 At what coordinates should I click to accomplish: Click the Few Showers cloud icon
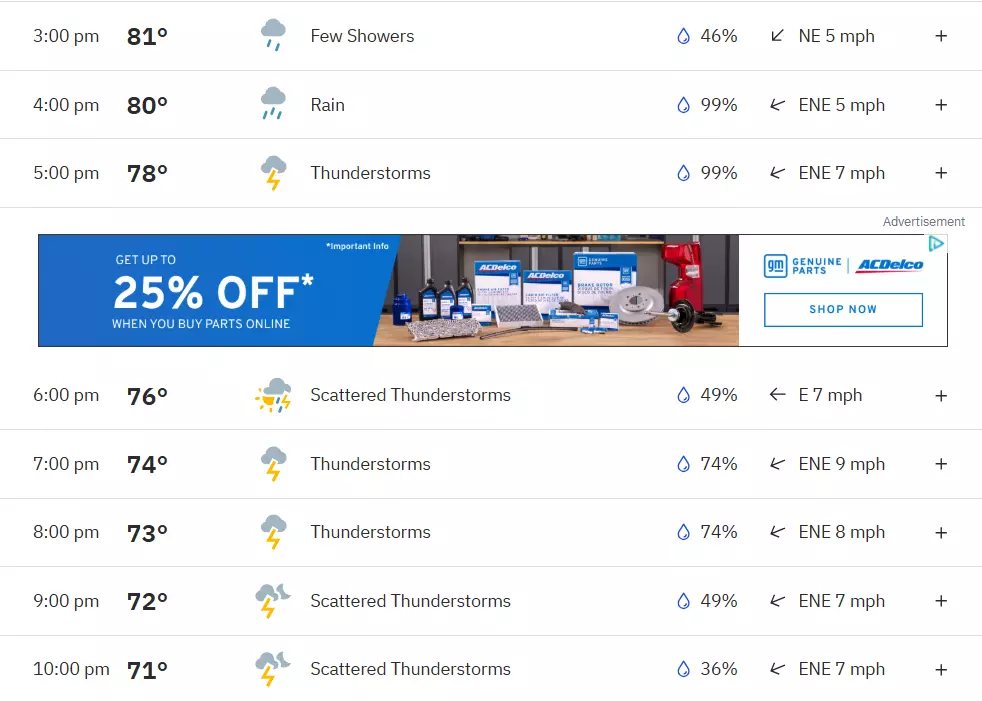tap(273, 35)
